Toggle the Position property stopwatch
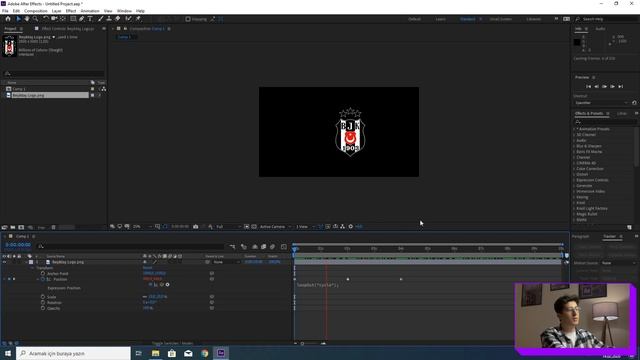 click(x=43, y=279)
